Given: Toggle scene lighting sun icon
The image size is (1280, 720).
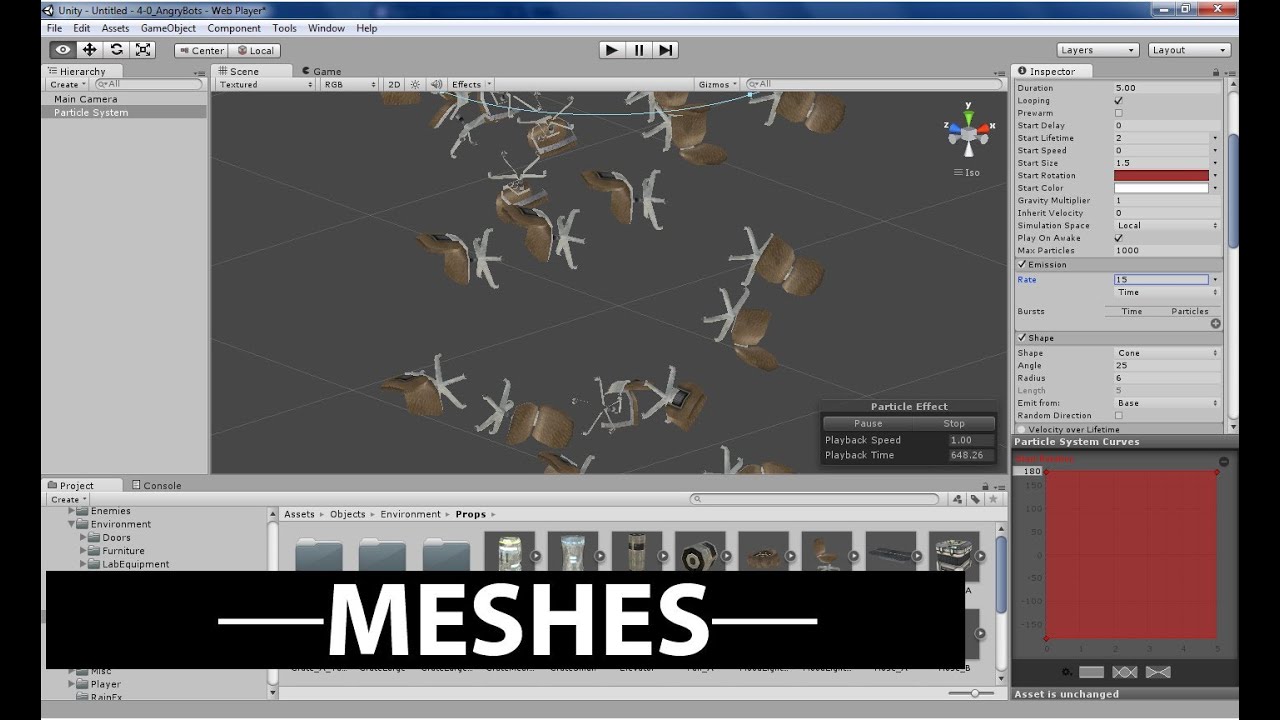Looking at the screenshot, I should [x=416, y=84].
